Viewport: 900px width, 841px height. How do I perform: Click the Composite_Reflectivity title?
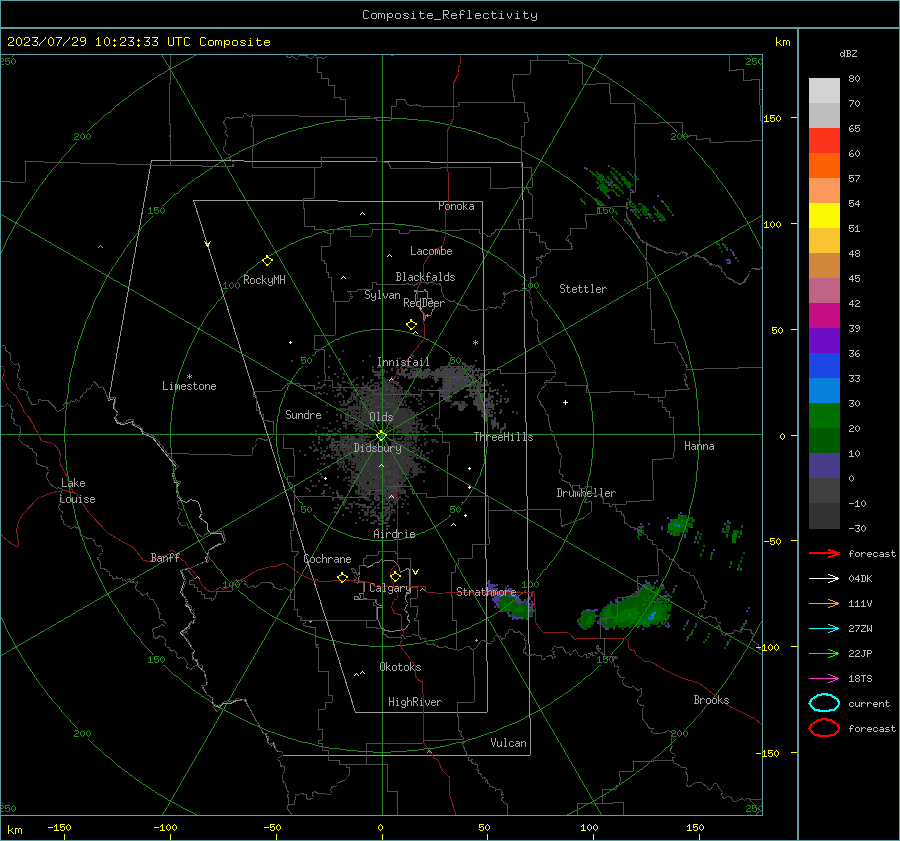click(x=450, y=15)
